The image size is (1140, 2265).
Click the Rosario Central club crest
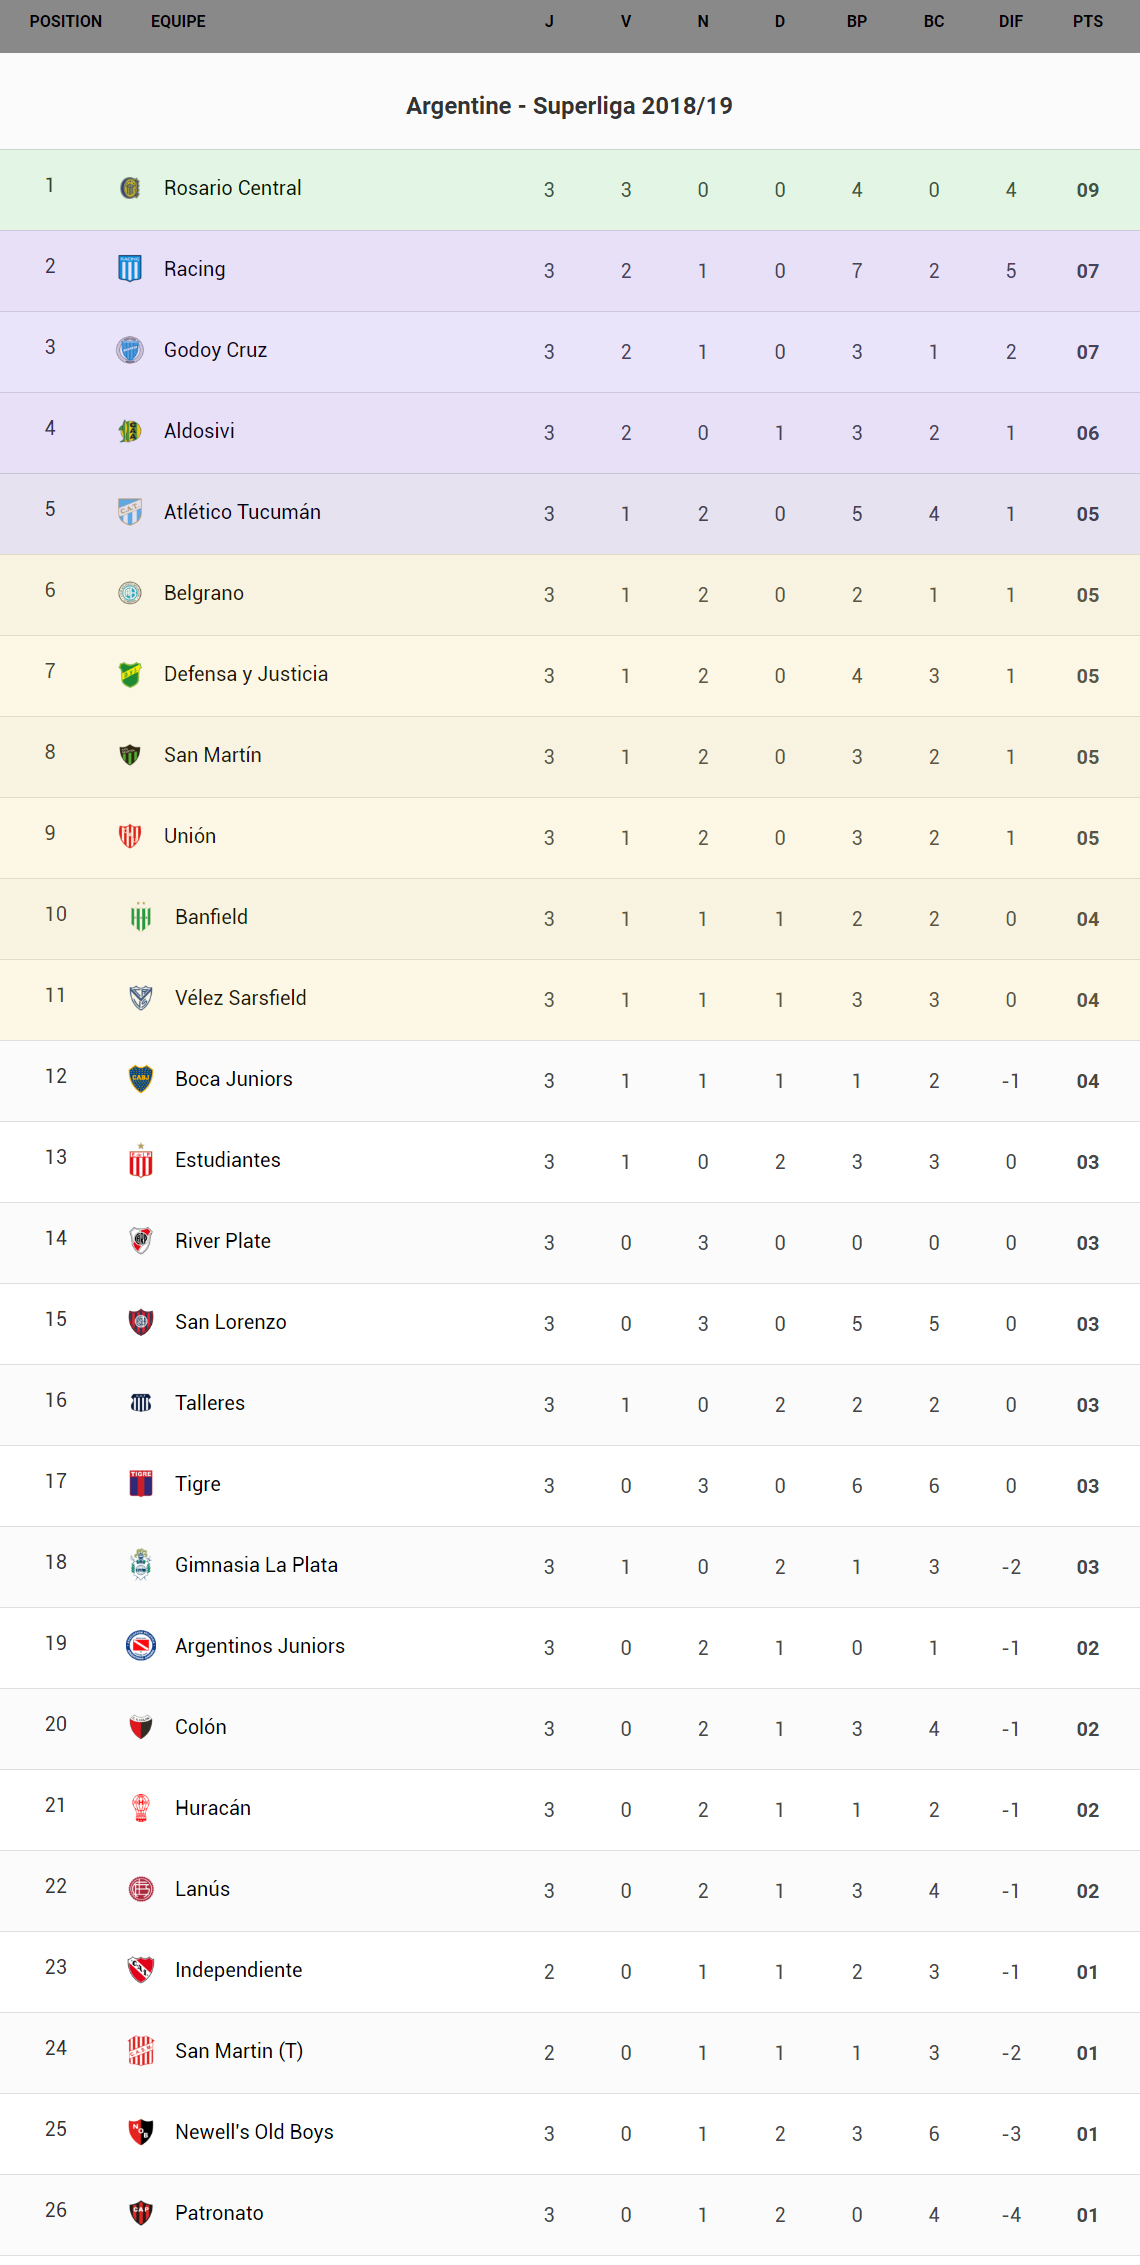(130, 188)
